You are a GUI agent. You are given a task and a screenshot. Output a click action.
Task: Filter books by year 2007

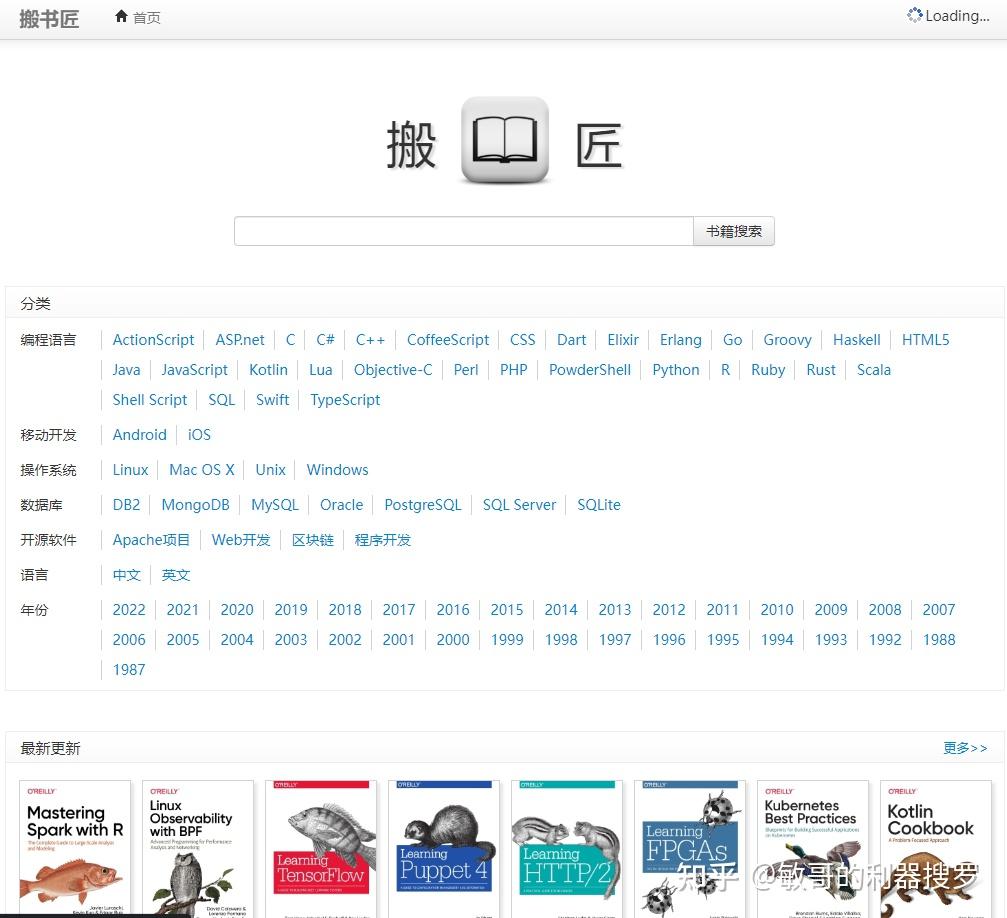click(938, 610)
